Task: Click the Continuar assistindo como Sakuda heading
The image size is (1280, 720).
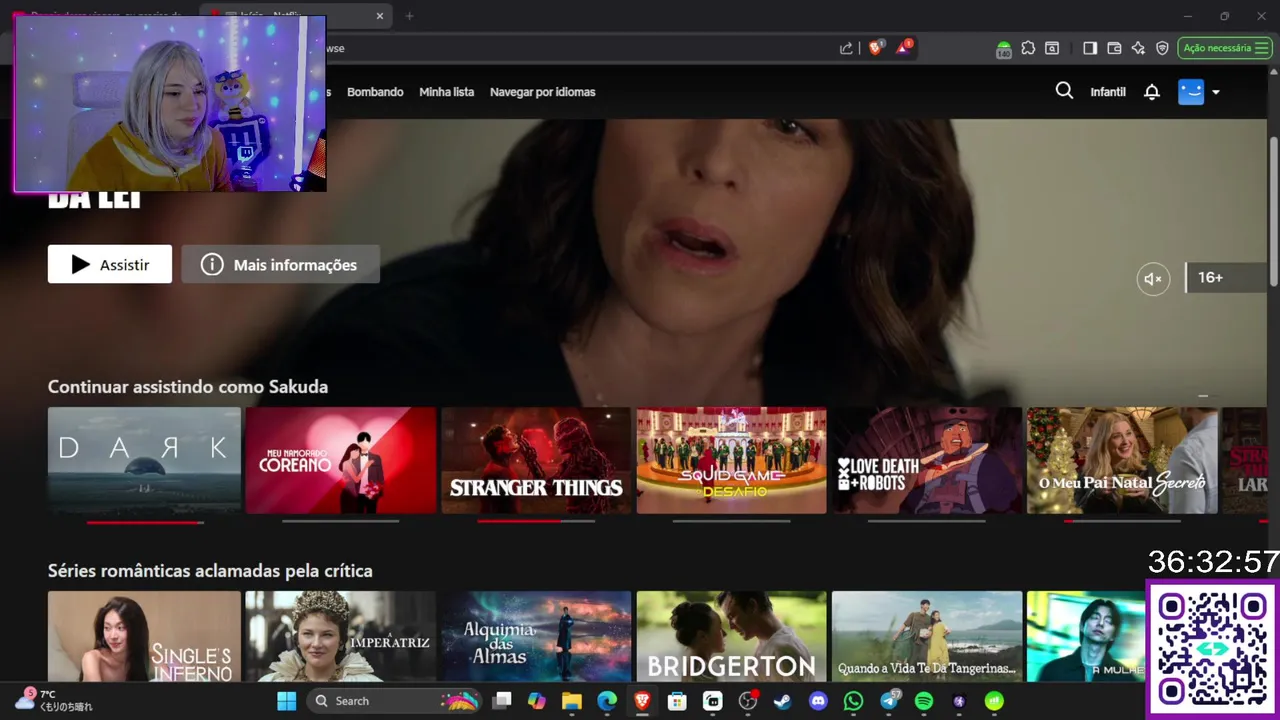Action: pyautogui.click(x=188, y=387)
